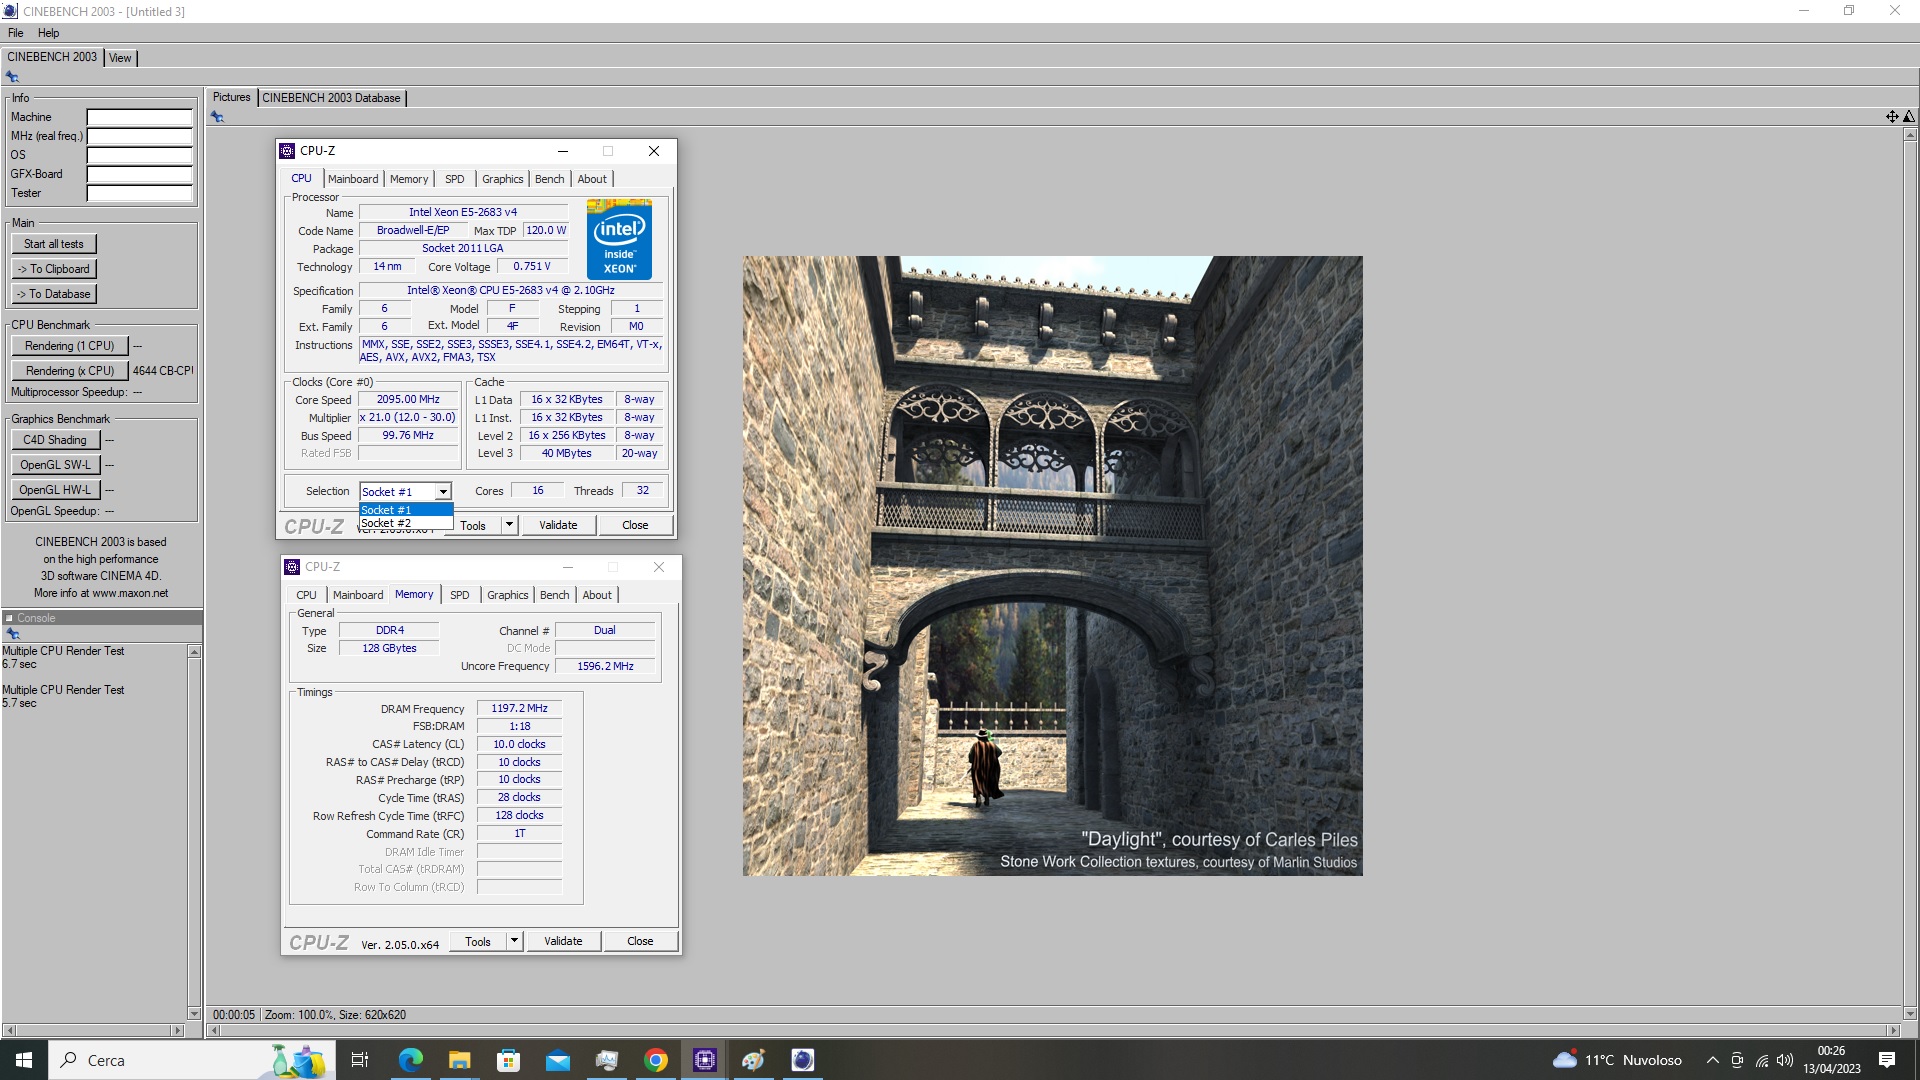Run the Rendering (x CPU) benchmark
Image resolution: width=1920 pixels, height=1080 pixels.
tap(70, 371)
